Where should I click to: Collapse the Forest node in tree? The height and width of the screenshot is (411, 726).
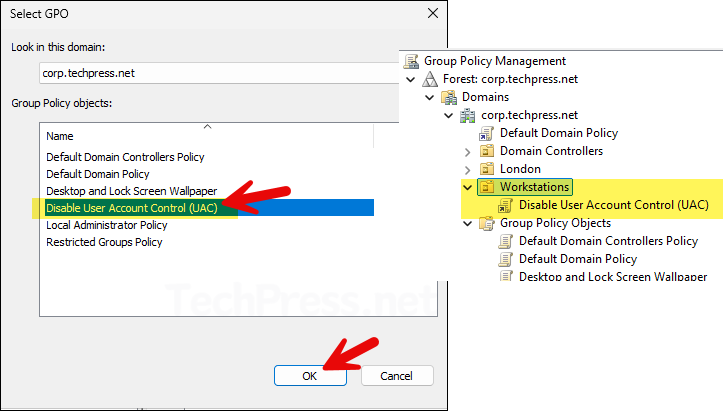click(411, 80)
